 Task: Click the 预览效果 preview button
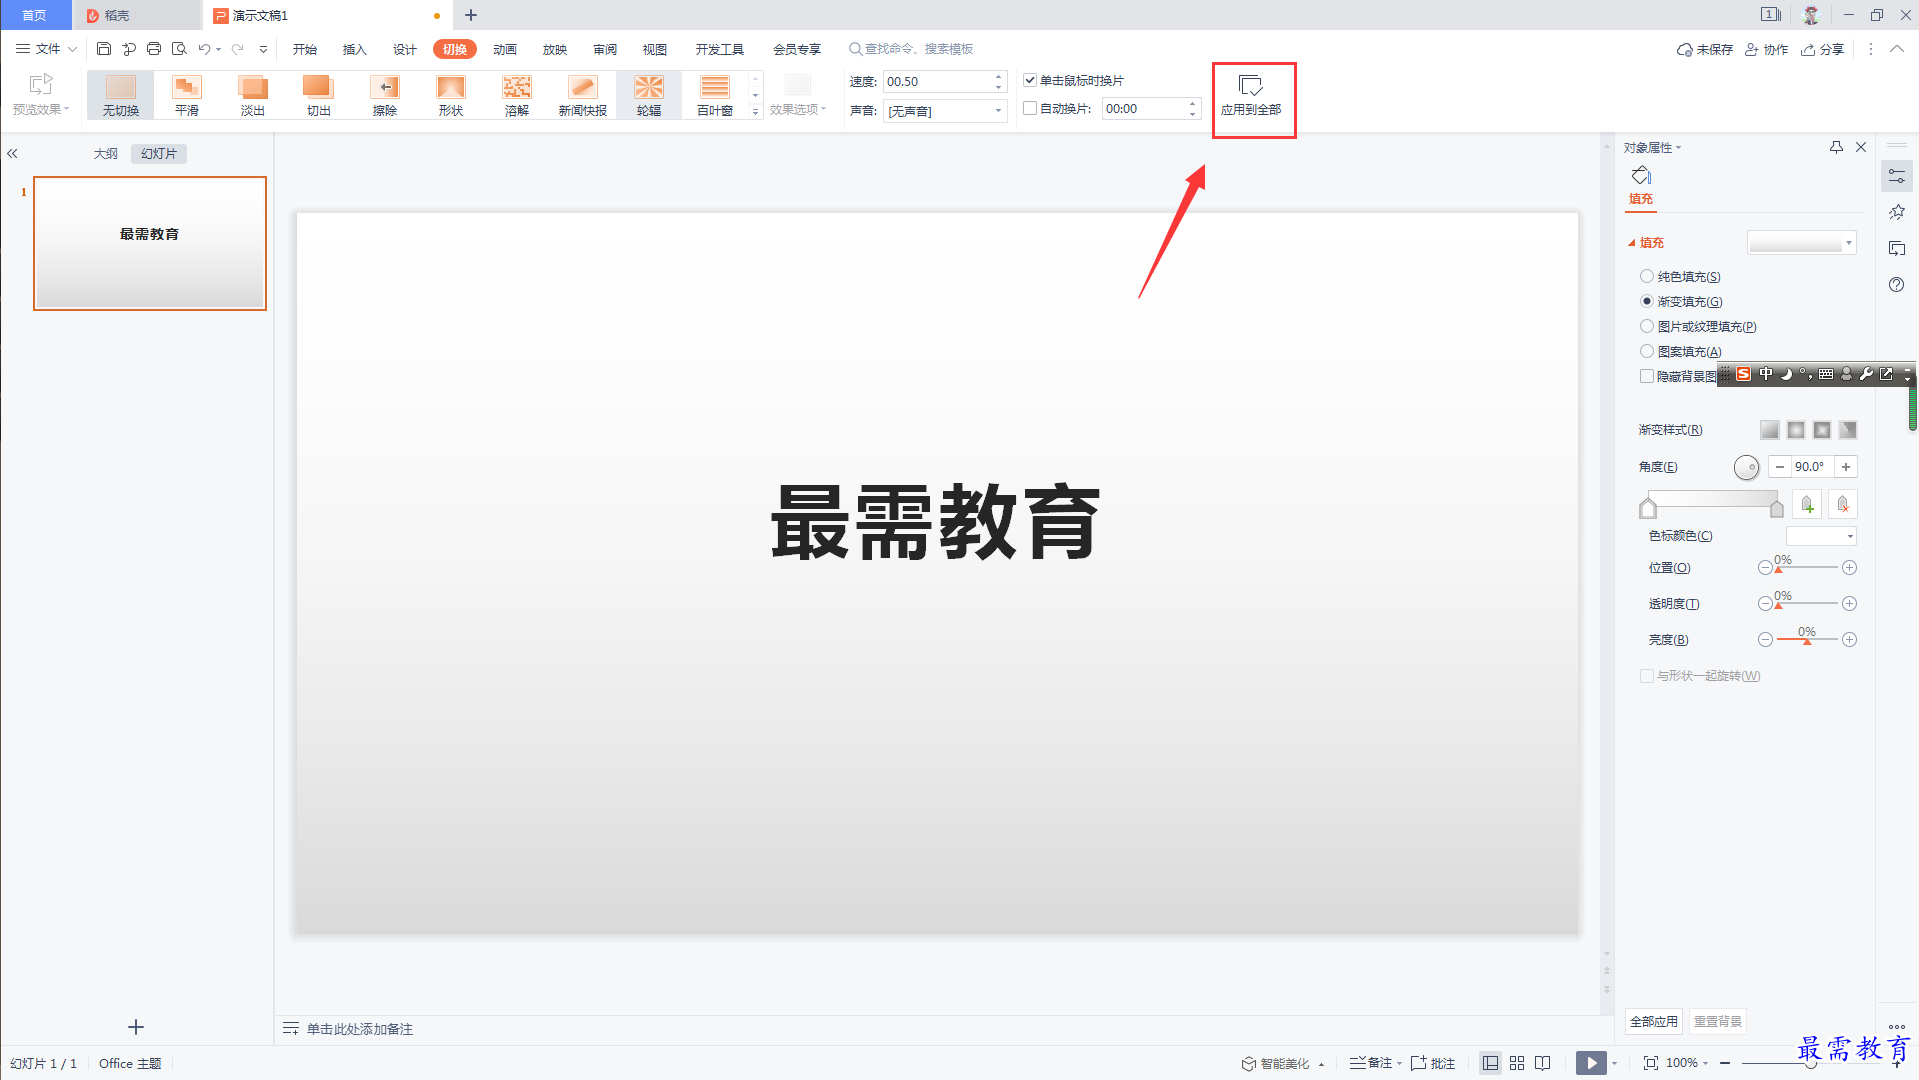41,96
